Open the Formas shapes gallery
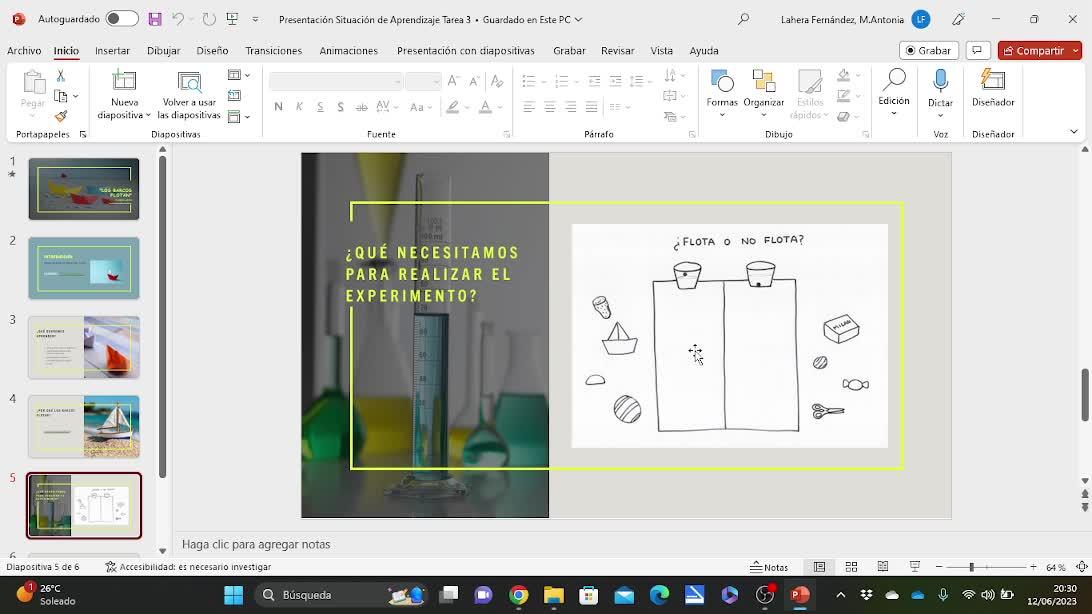This screenshot has width=1092, height=614. (721, 88)
